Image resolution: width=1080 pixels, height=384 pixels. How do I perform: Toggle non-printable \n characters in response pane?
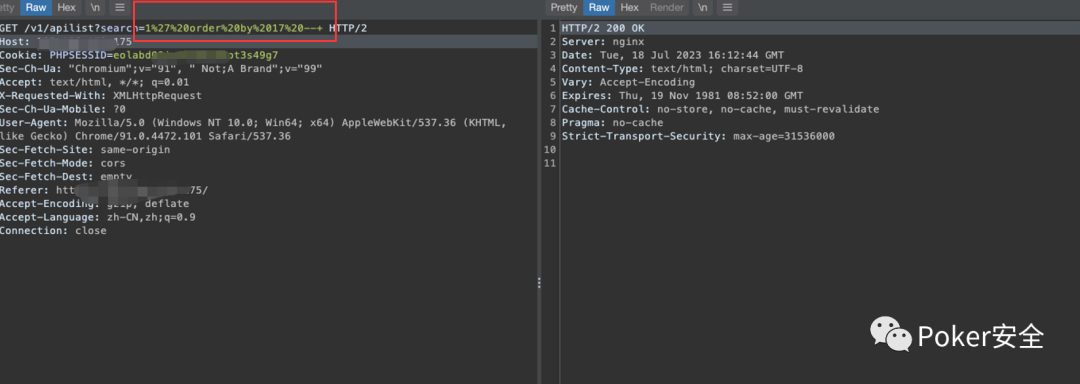[x=702, y=8]
